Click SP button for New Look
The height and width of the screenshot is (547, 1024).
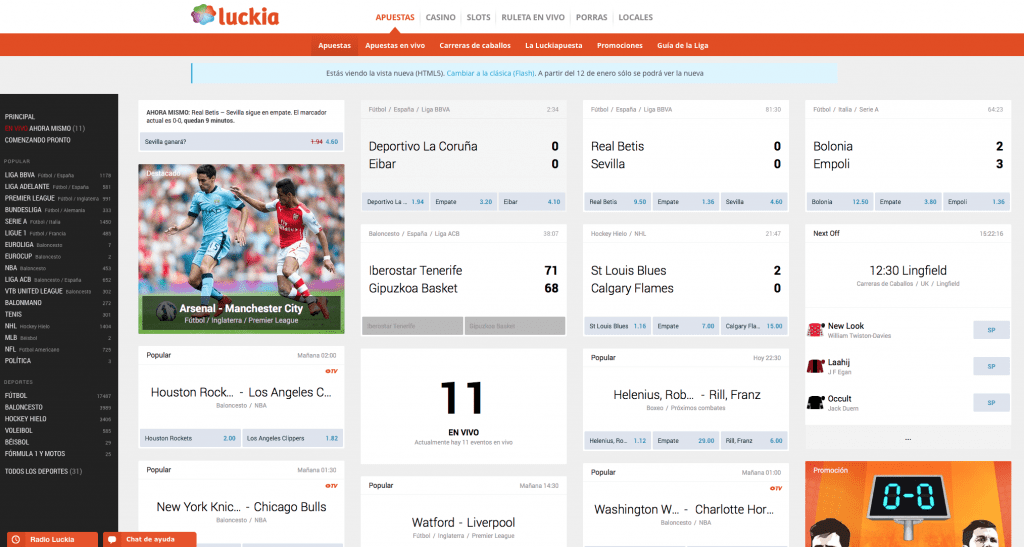click(x=991, y=330)
